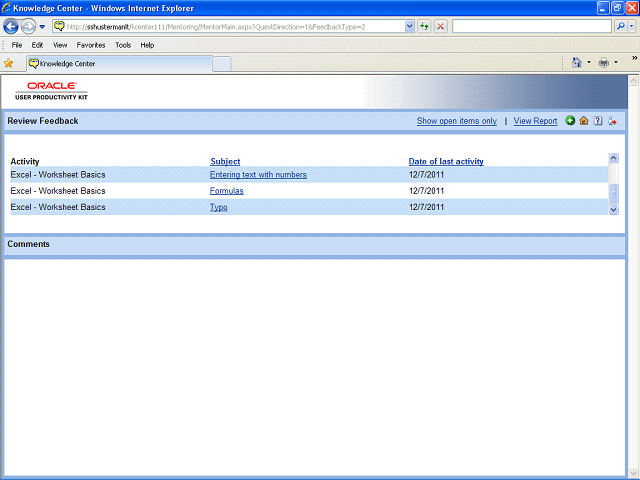Viewport: 640px width, 480px height.
Task: Expand the toolbar overflow chevron
Action: [634, 58]
